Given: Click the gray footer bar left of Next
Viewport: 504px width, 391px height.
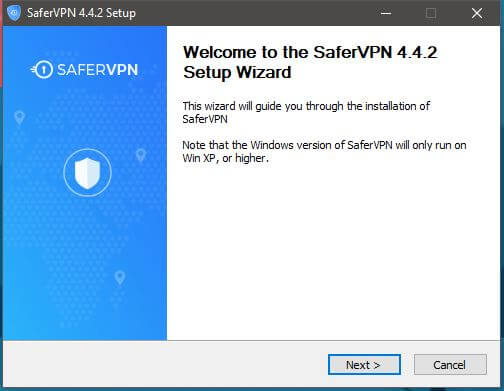Looking at the screenshot, I should [x=165, y=364].
